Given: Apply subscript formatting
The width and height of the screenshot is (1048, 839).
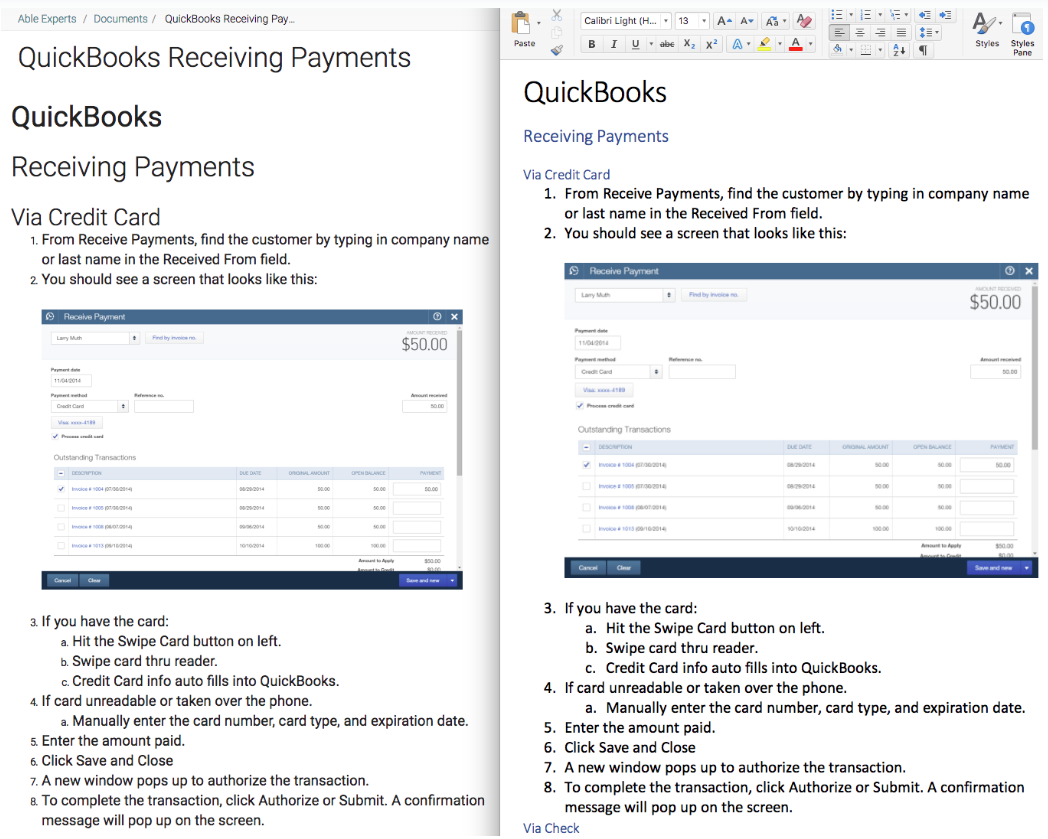Looking at the screenshot, I should [689, 44].
